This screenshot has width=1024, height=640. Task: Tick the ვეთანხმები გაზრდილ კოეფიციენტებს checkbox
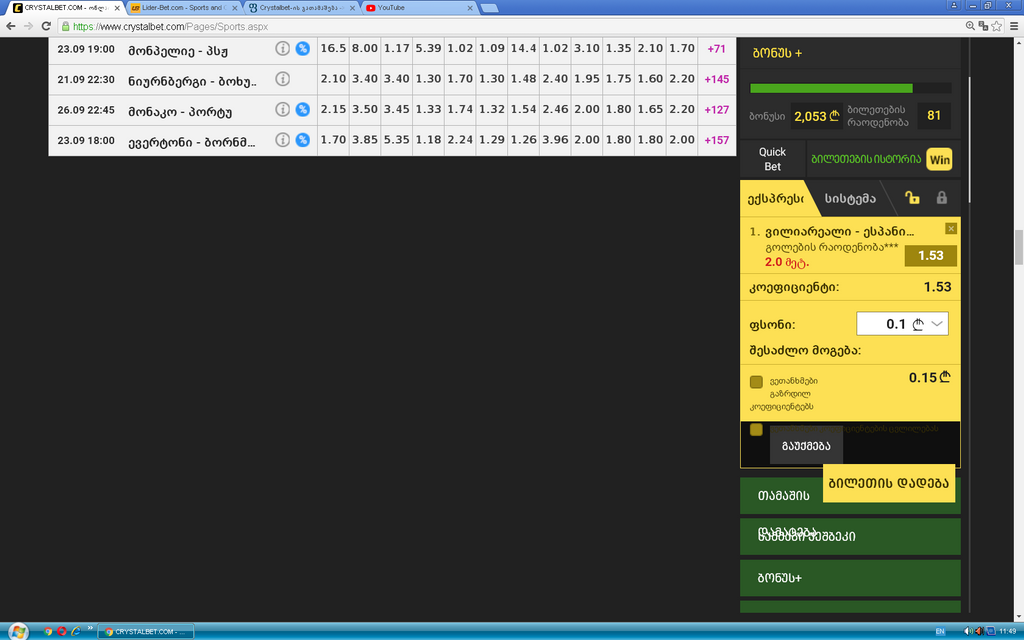tap(756, 381)
